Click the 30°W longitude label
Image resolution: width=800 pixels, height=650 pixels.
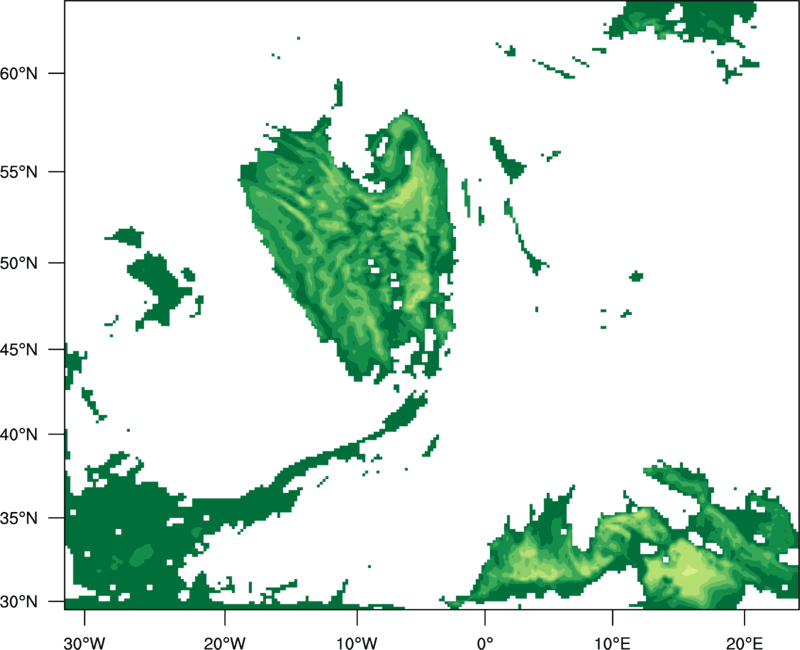click(x=85, y=643)
